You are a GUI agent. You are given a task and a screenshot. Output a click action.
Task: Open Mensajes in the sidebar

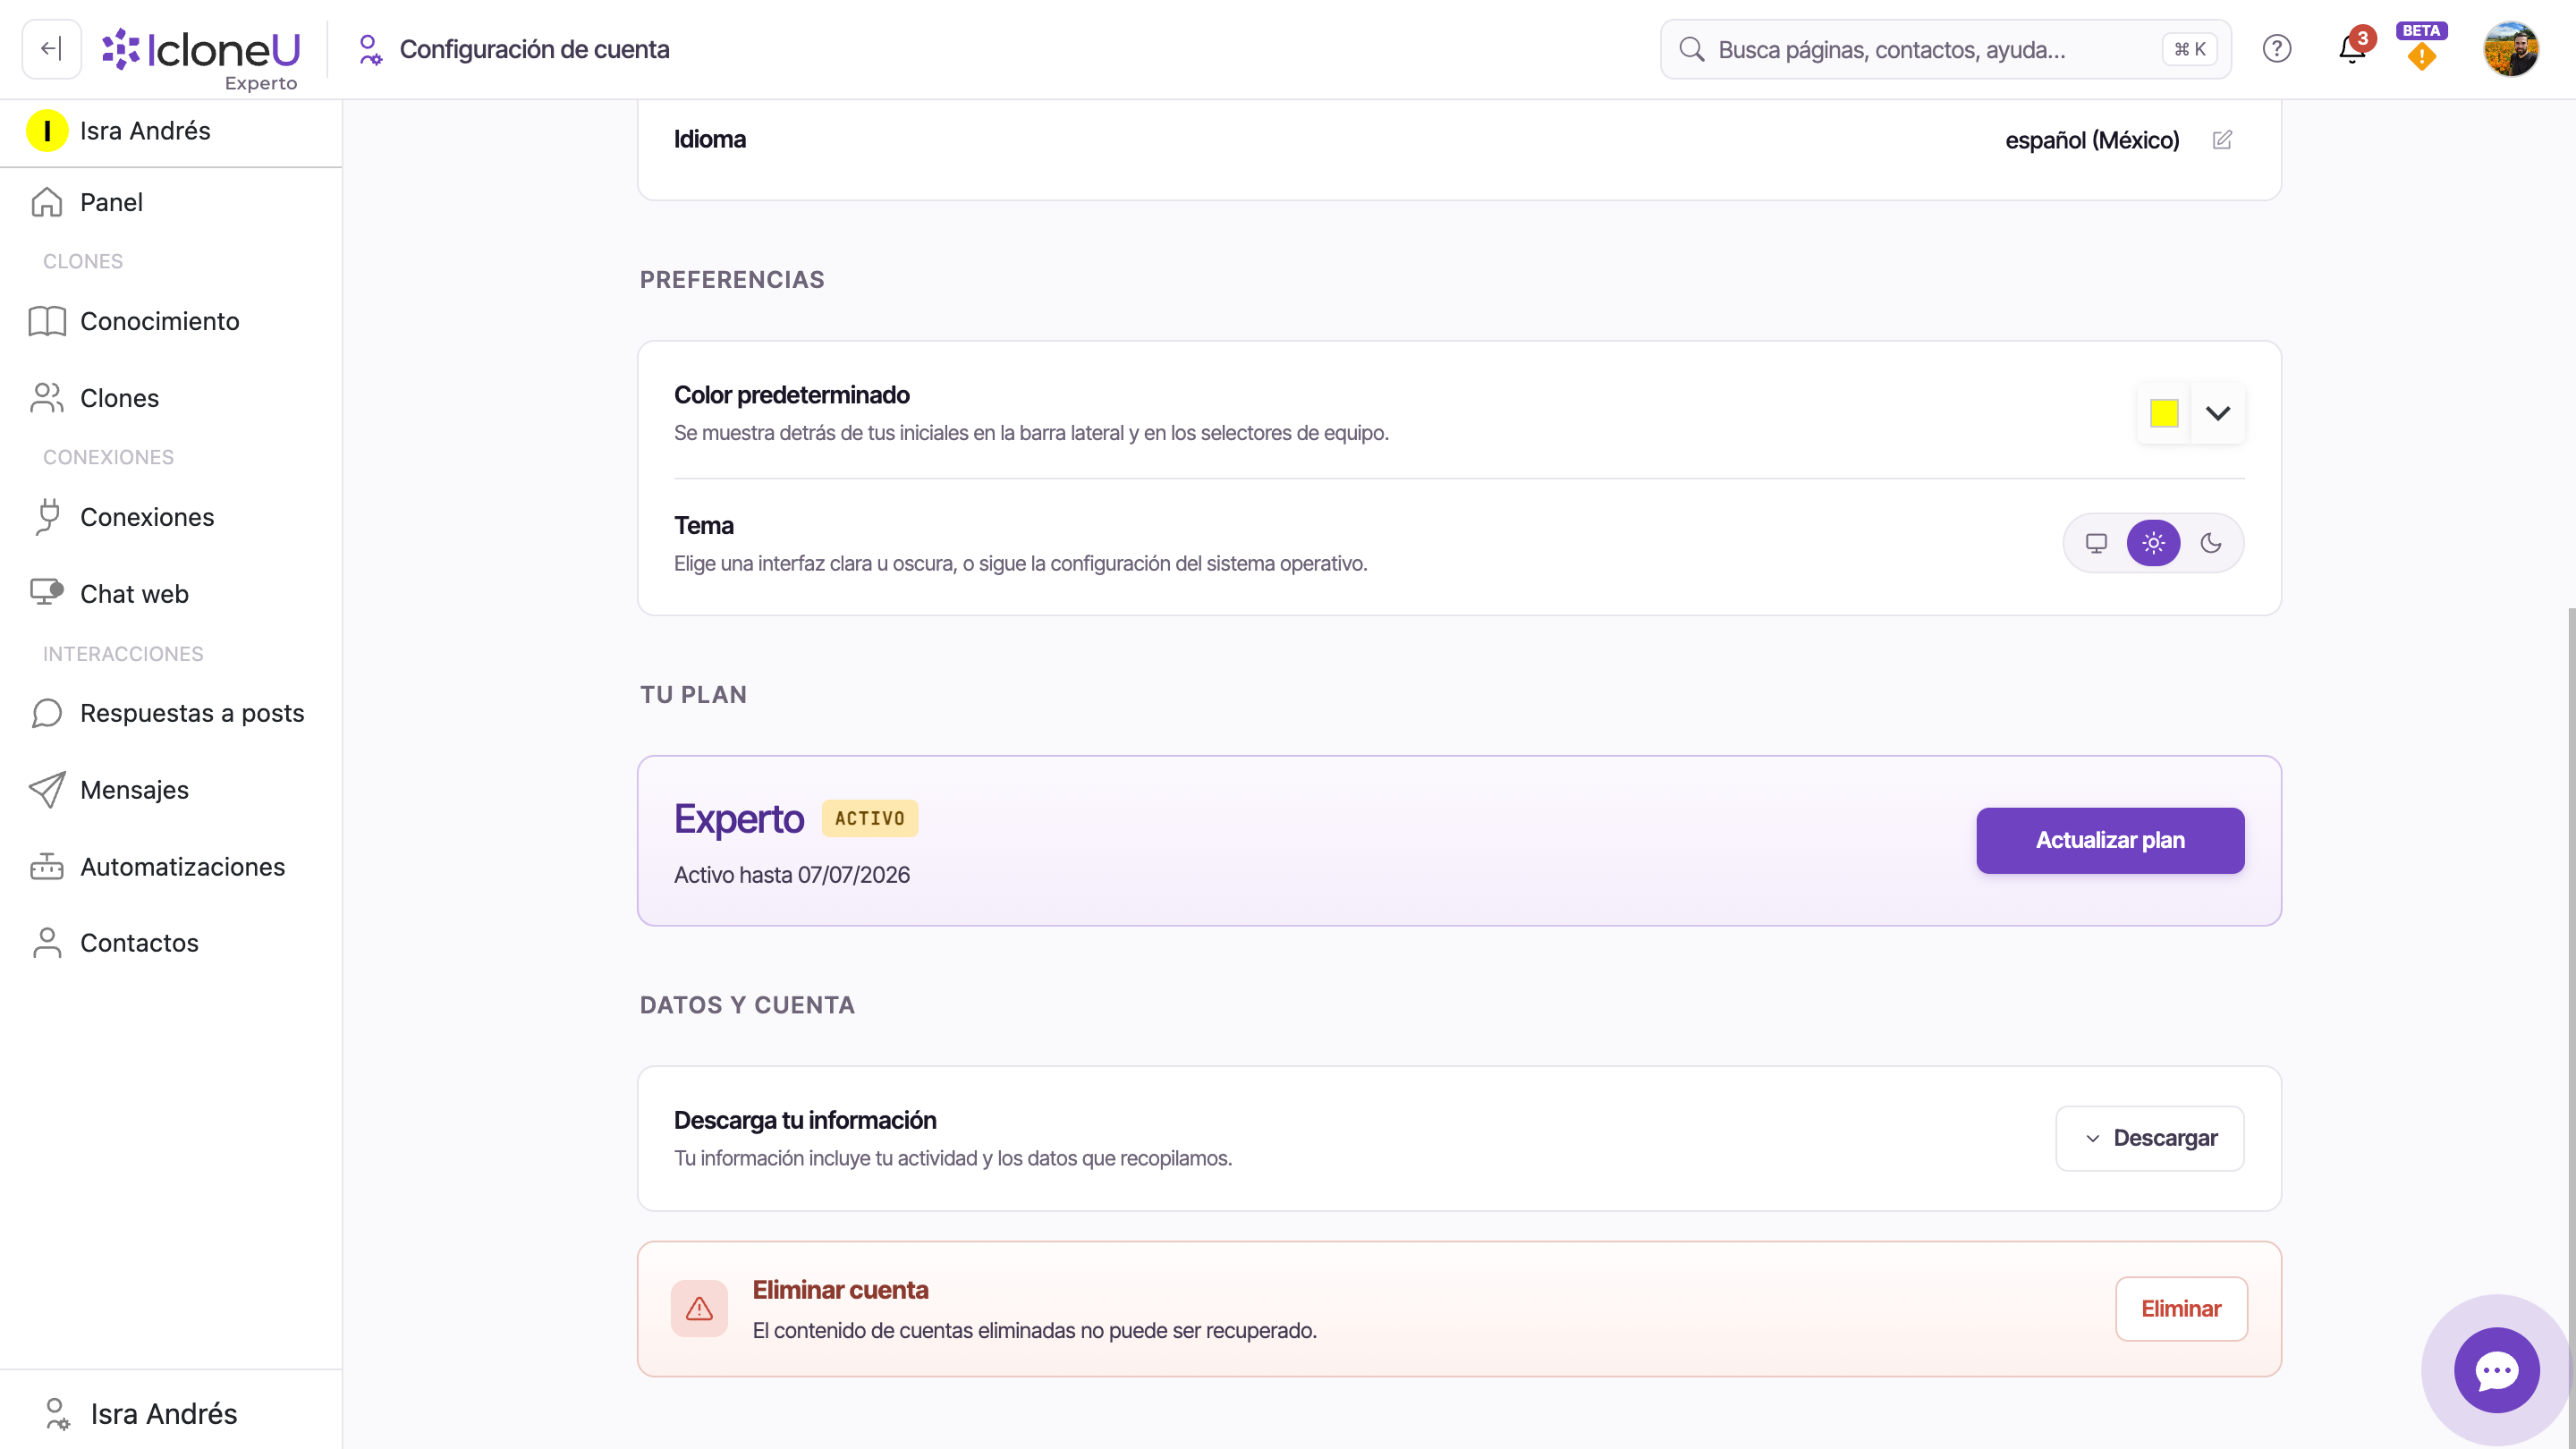[170, 790]
